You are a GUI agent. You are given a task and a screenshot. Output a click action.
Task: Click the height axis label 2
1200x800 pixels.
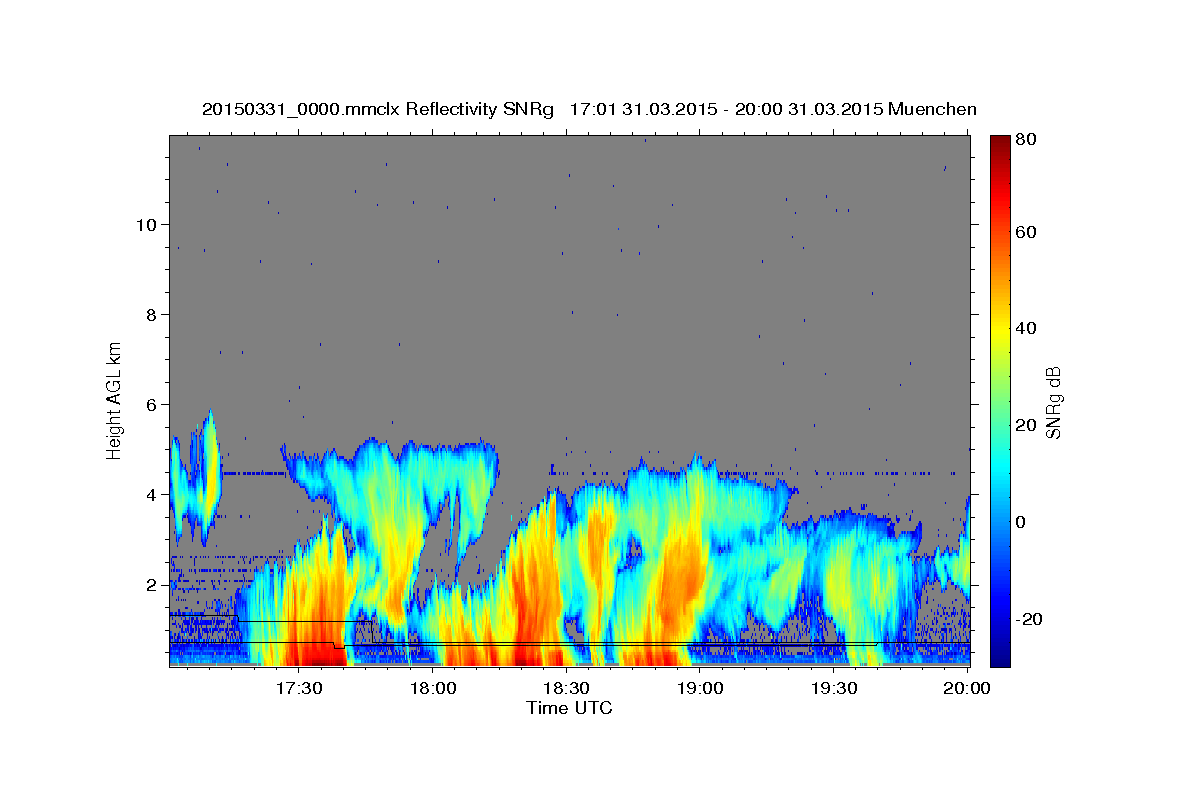pos(150,584)
